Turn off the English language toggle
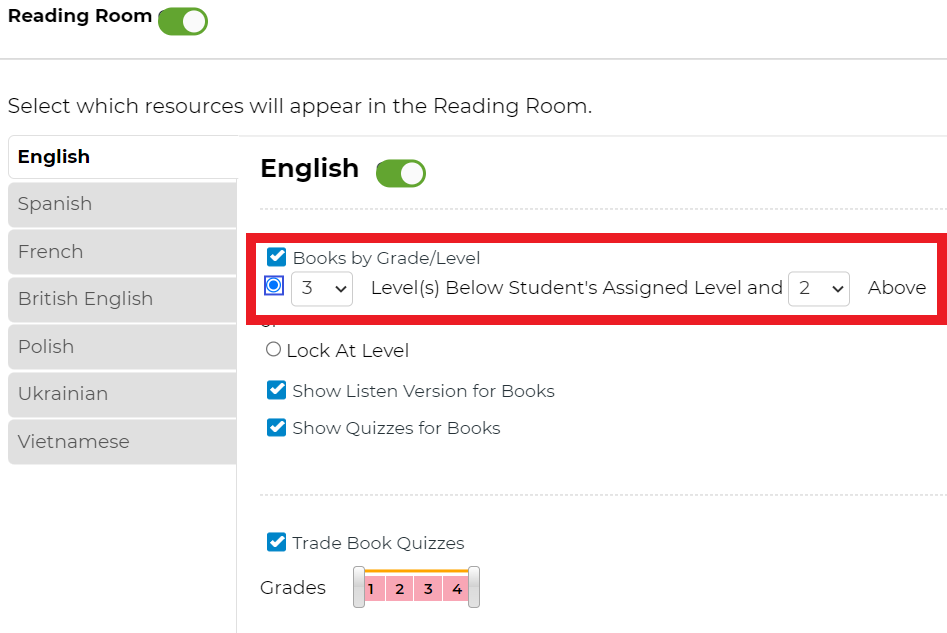The image size is (947, 633). coord(401,174)
